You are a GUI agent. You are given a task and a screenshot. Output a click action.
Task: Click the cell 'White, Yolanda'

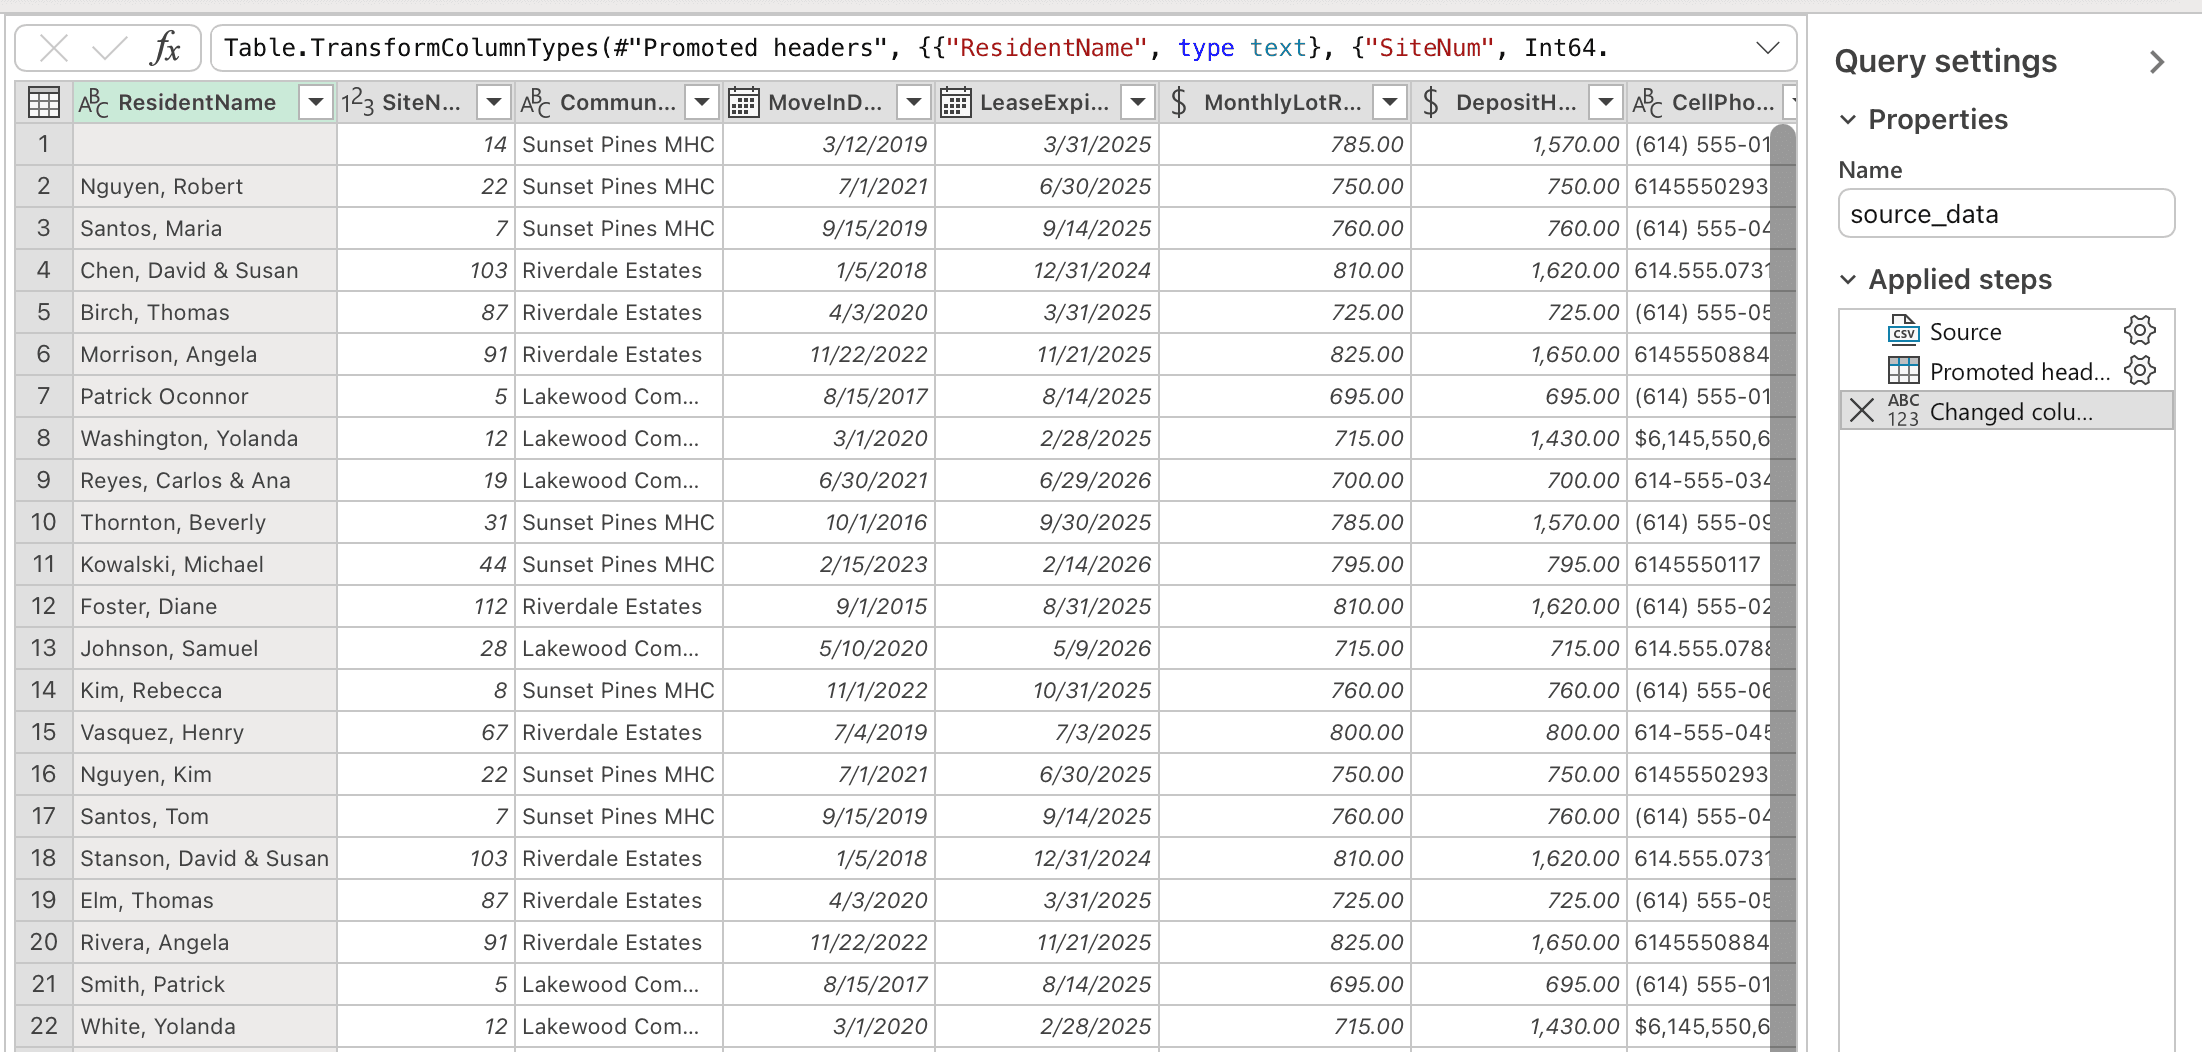click(205, 1026)
